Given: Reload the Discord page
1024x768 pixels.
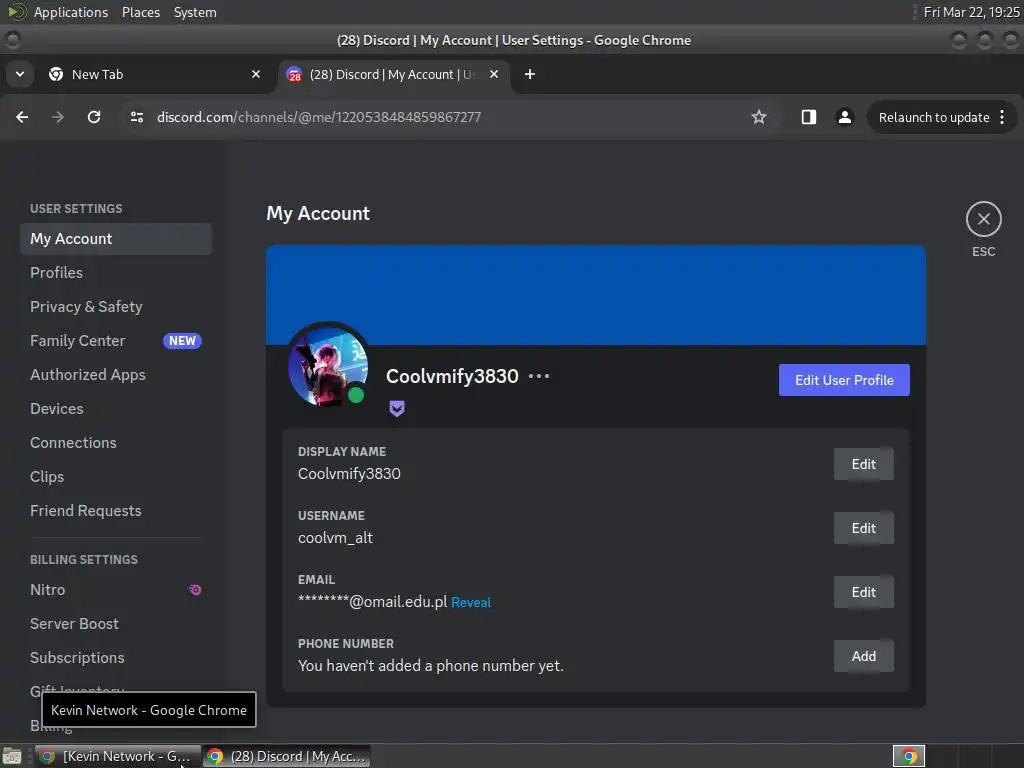Looking at the screenshot, I should [94, 117].
